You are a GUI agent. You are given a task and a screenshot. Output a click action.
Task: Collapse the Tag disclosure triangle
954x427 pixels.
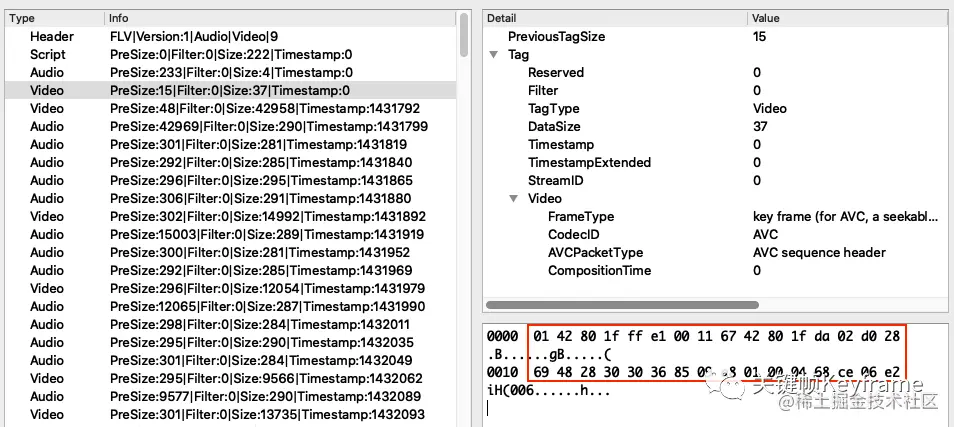[493, 55]
